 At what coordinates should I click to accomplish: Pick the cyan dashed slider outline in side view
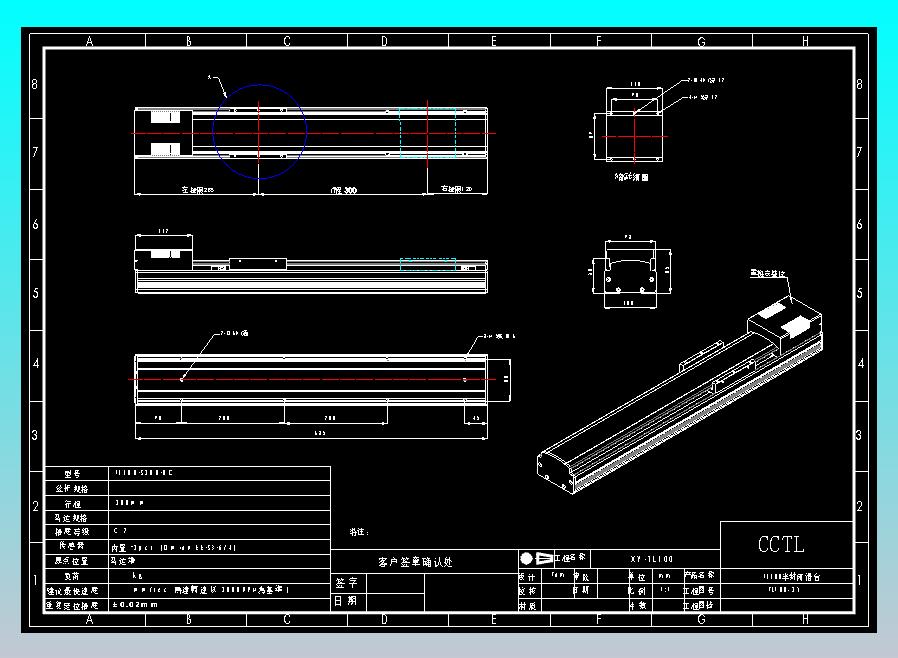428,264
